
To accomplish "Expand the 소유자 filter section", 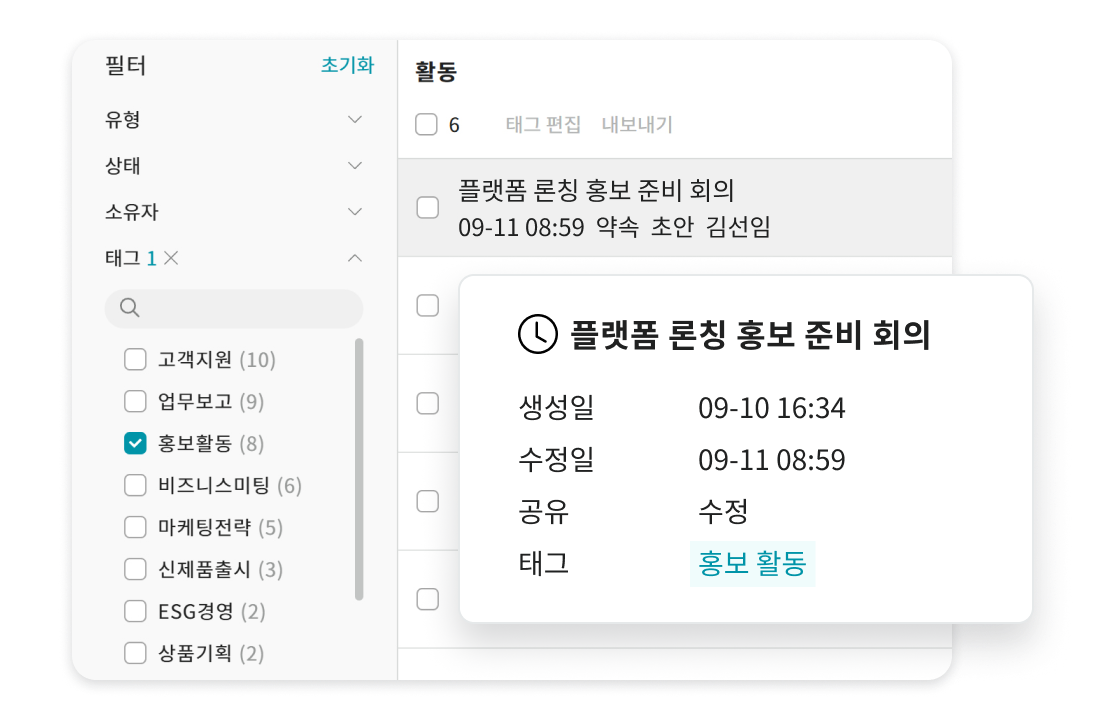I will [354, 211].
